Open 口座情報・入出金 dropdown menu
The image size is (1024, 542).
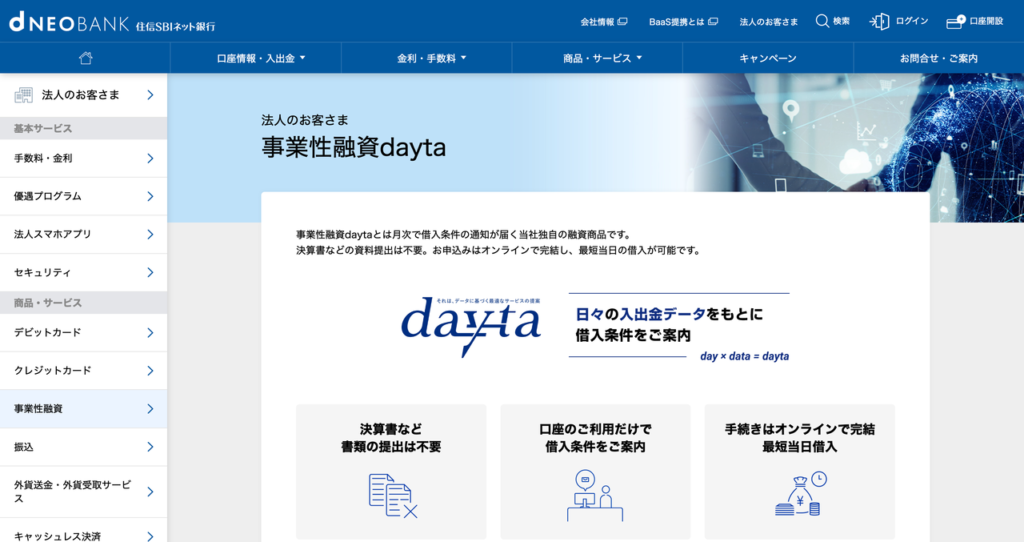(261, 58)
